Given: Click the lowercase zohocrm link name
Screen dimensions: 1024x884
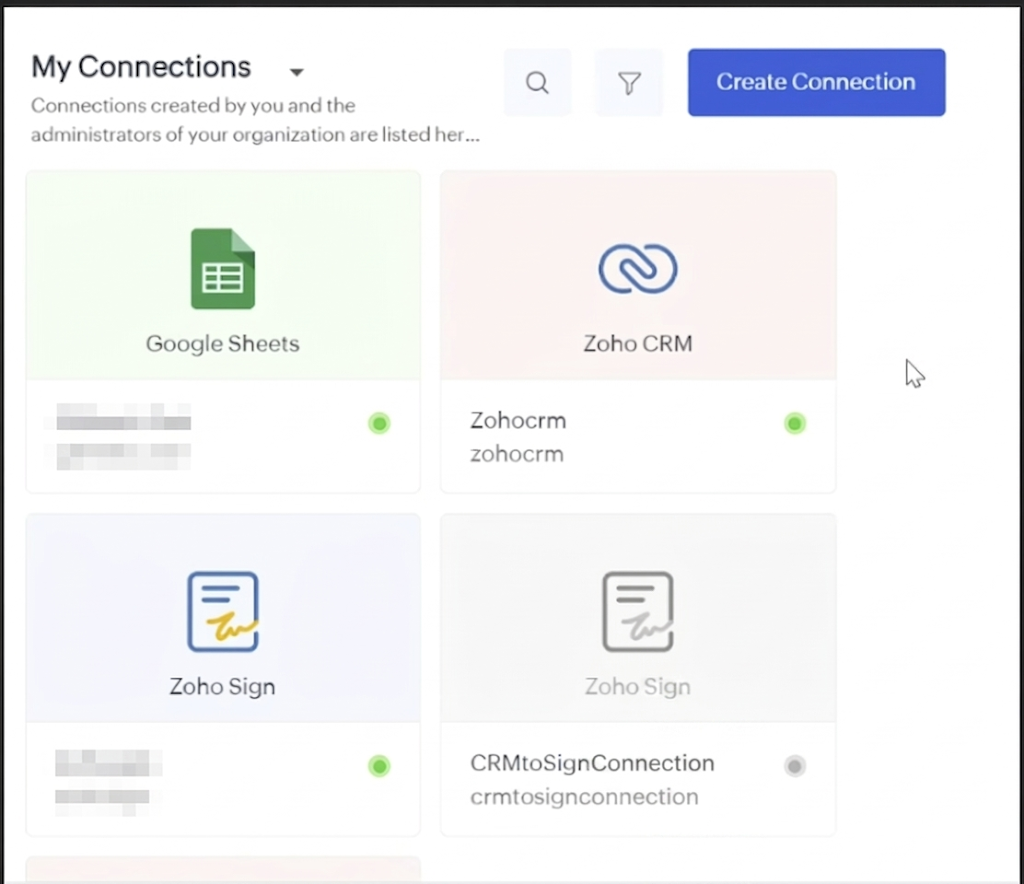Looking at the screenshot, I should pos(517,454).
